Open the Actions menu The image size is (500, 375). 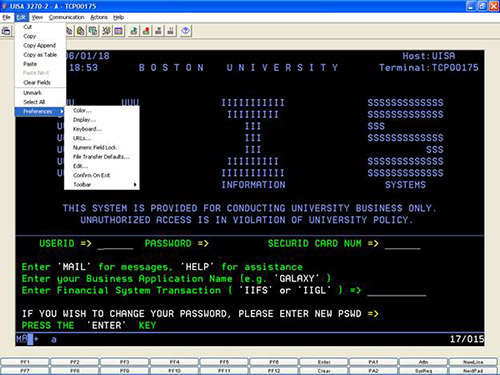click(x=99, y=17)
